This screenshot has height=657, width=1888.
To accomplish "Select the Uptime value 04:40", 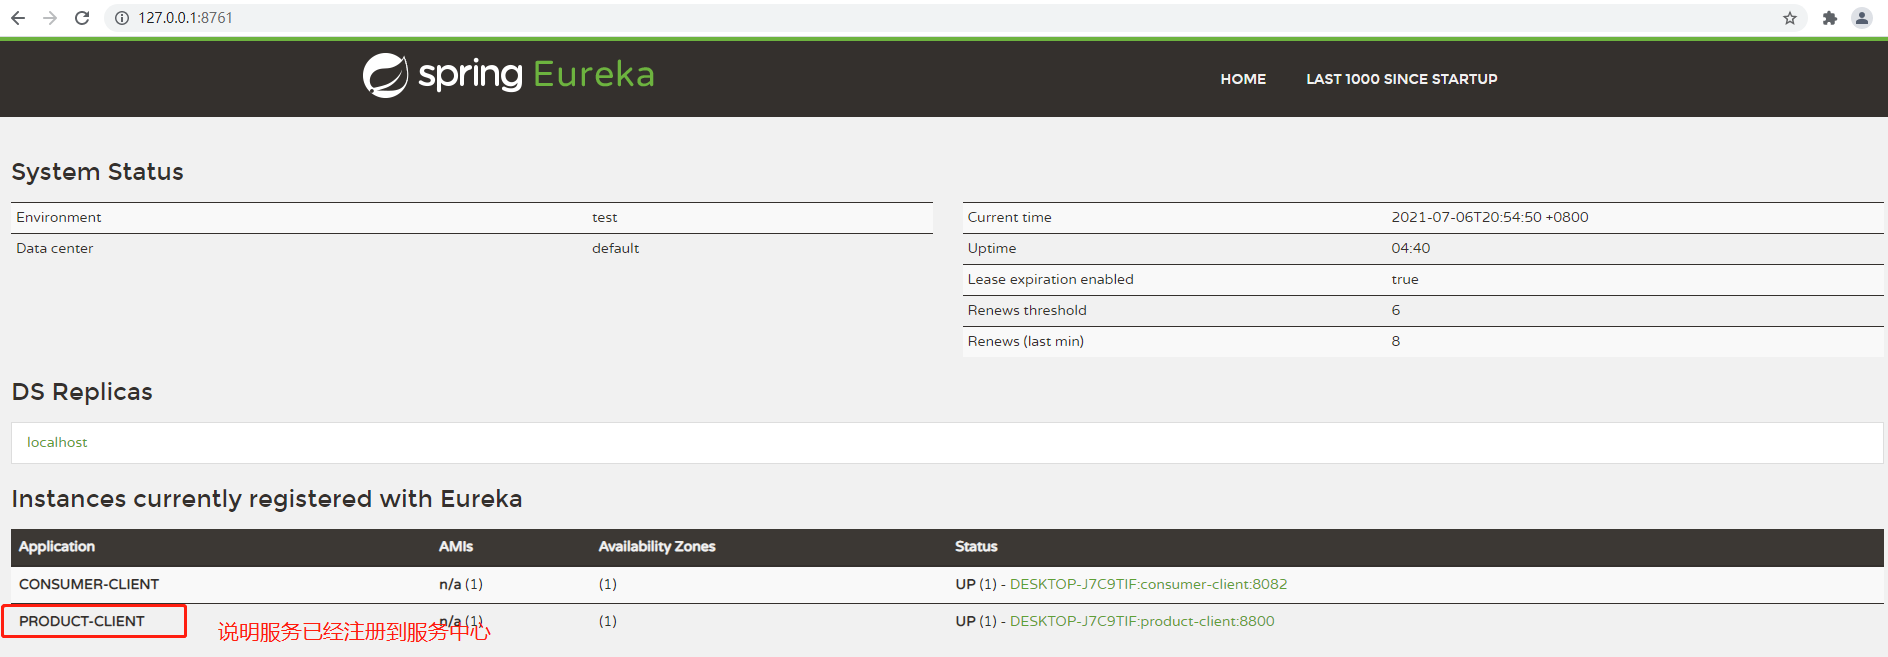I will pos(1411,248).
